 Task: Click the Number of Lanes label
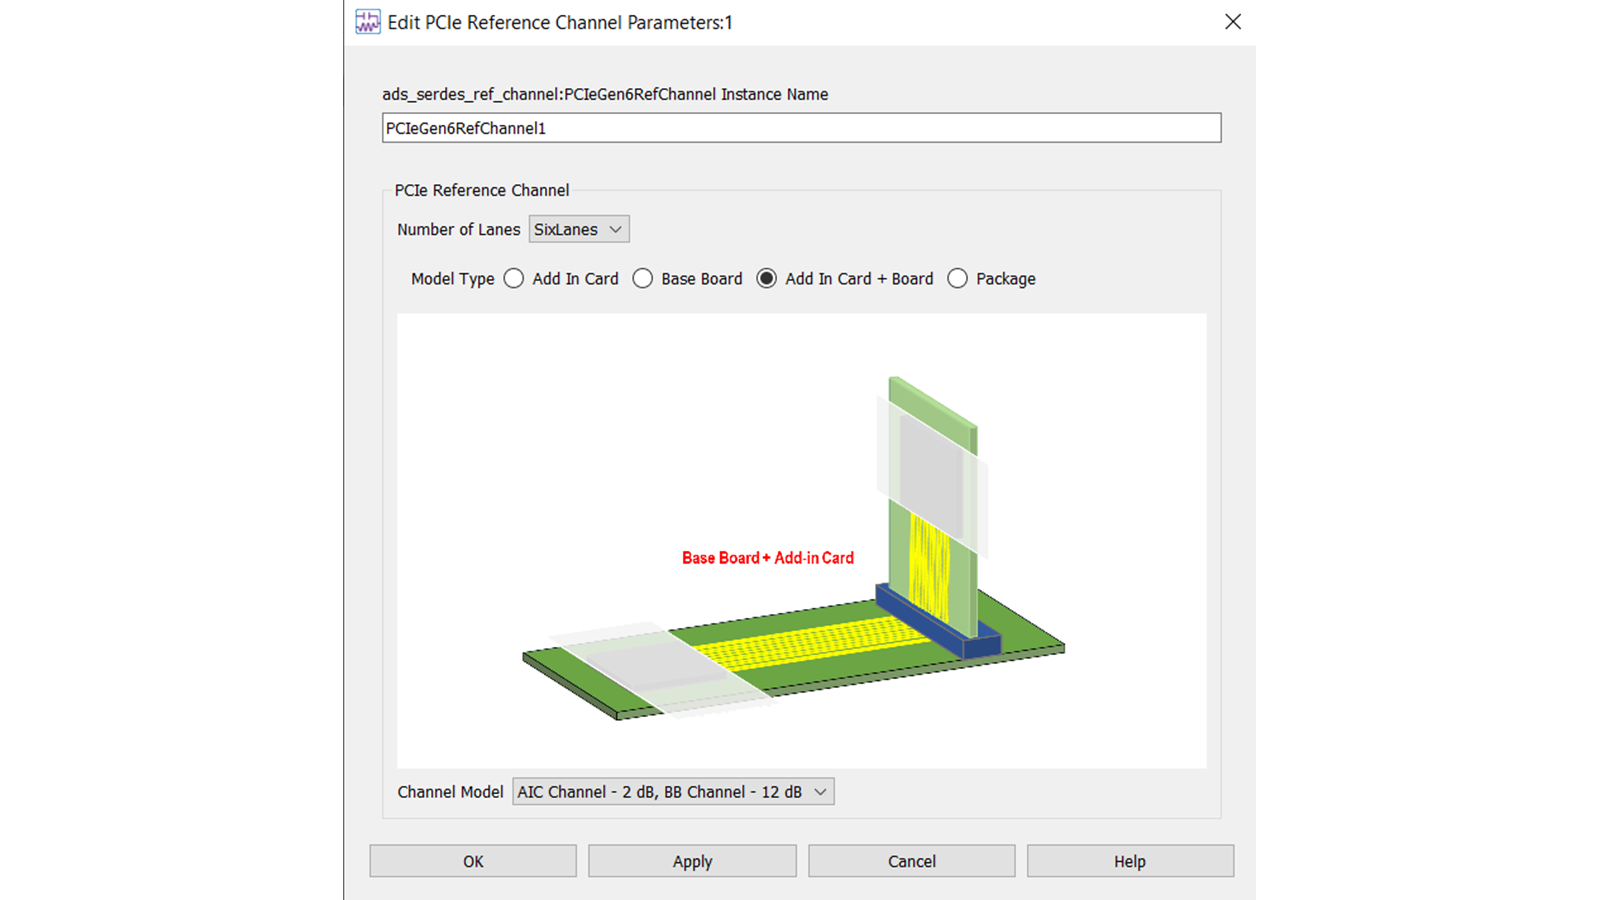coord(458,229)
